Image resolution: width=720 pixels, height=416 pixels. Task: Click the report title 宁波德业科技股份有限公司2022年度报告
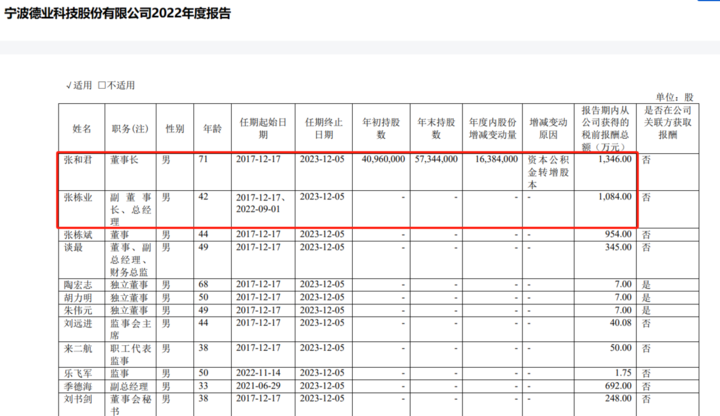pos(118,13)
